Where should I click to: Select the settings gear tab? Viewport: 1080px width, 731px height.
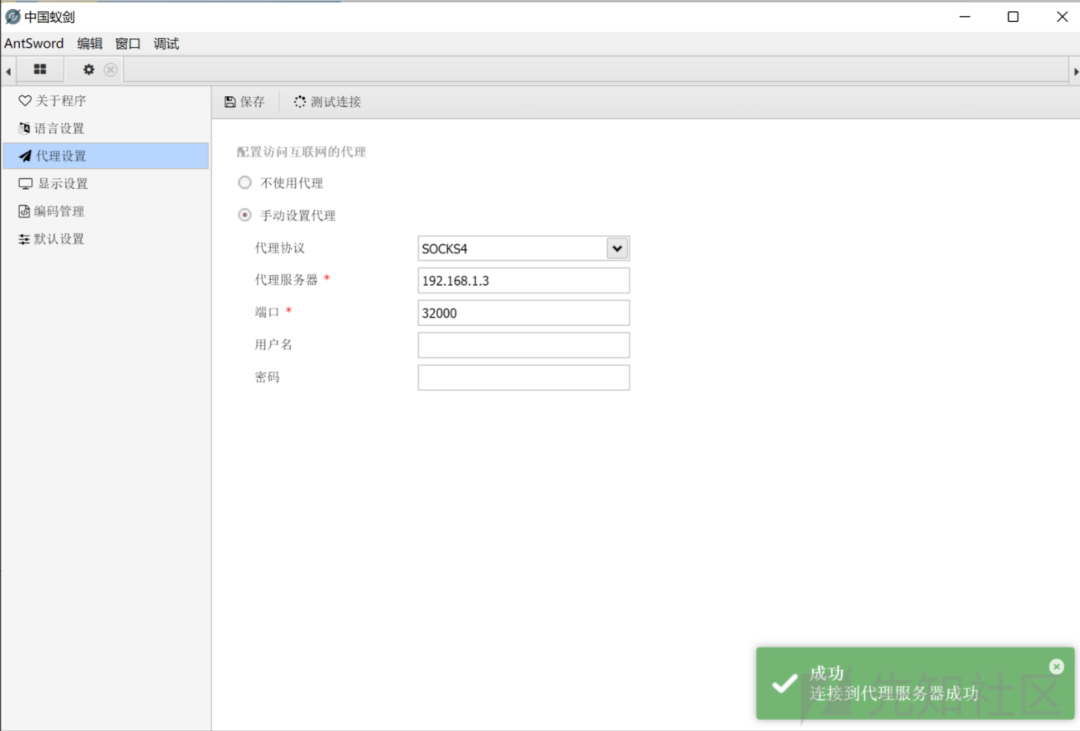(89, 70)
